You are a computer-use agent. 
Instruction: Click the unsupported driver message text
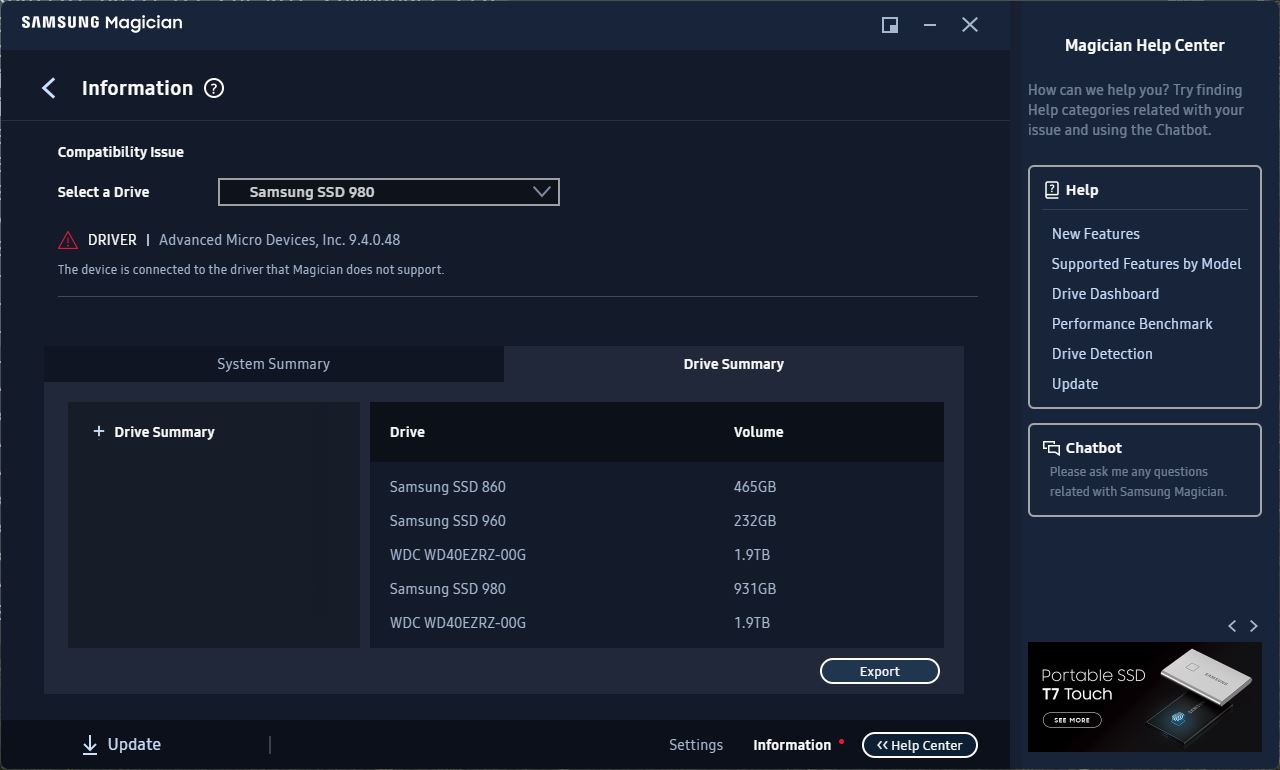[x=251, y=270]
